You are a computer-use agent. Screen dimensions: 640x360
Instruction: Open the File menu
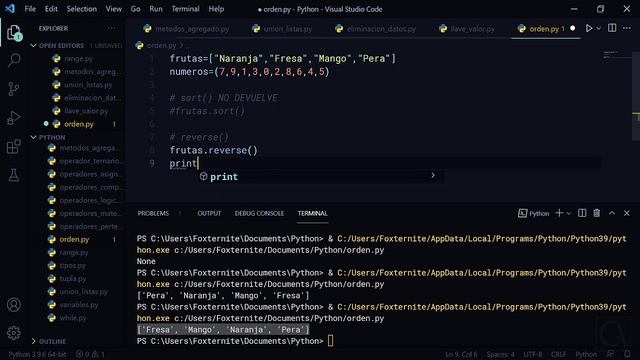(30, 9)
